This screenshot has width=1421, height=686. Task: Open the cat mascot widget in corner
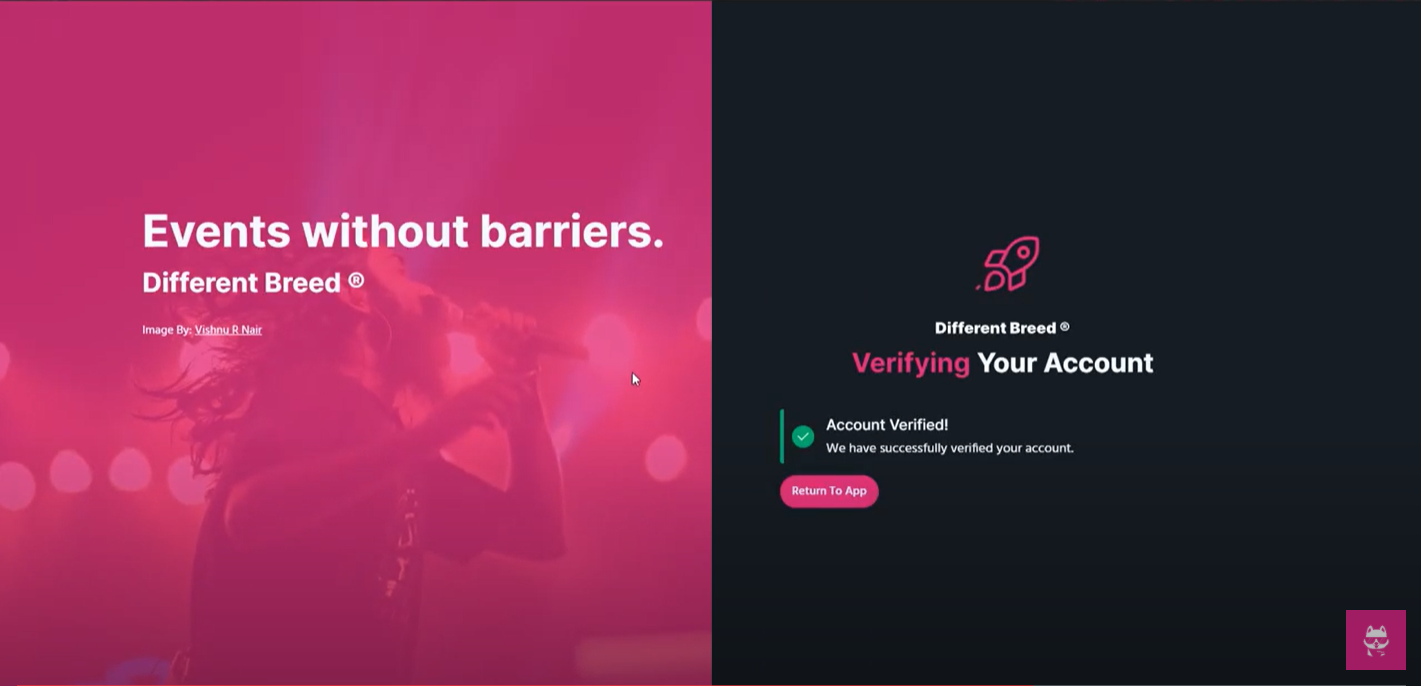[1376, 640]
